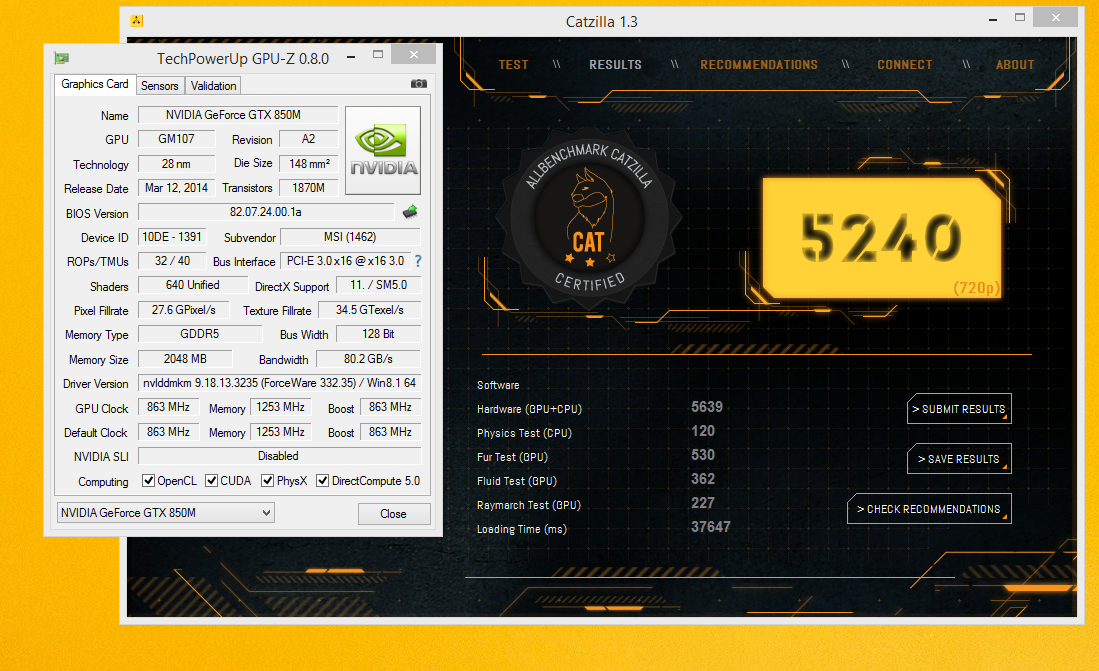The image size is (1099, 671).
Task: Click the Subvendor value MSI (1462)
Action: tap(350, 237)
